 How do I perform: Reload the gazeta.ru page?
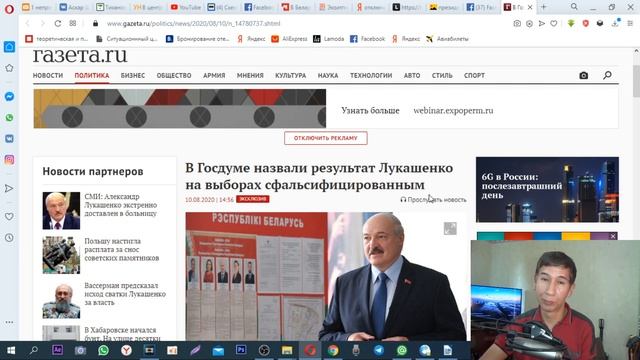pos(58,23)
